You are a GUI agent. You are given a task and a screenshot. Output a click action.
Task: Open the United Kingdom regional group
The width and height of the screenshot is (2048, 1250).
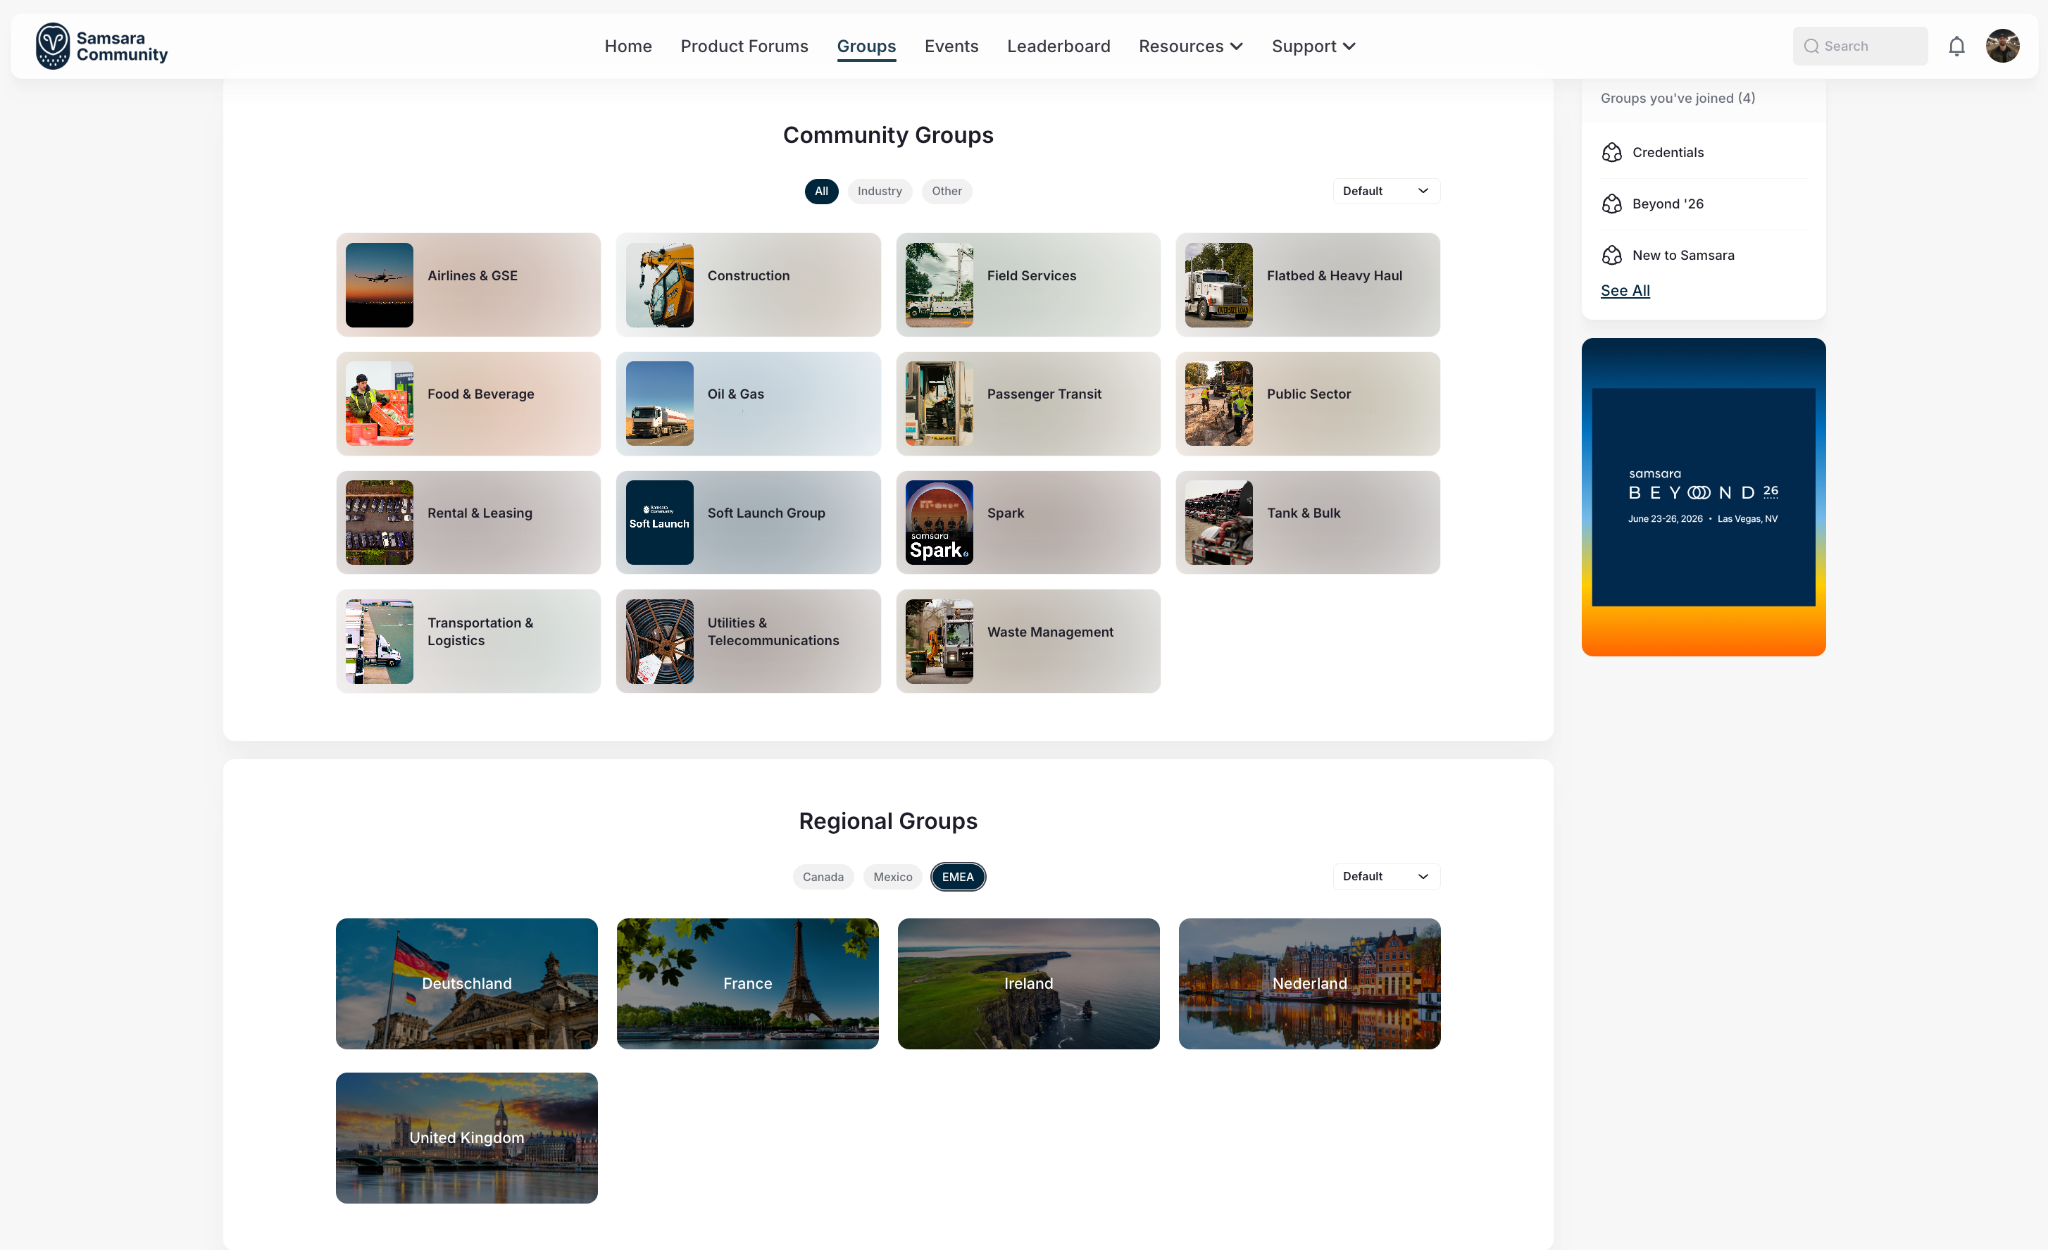point(467,1138)
